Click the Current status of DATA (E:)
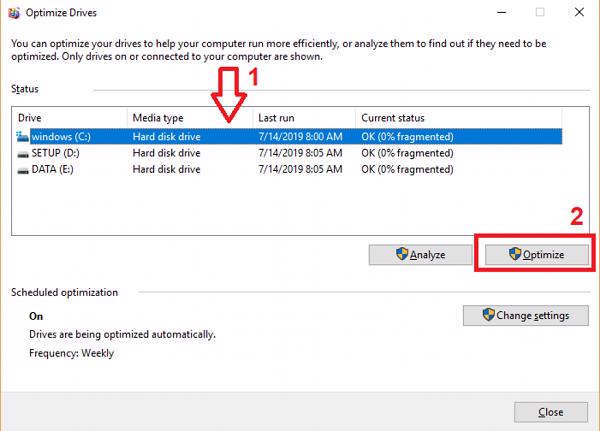600x431 pixels. [x=407, y=170]
